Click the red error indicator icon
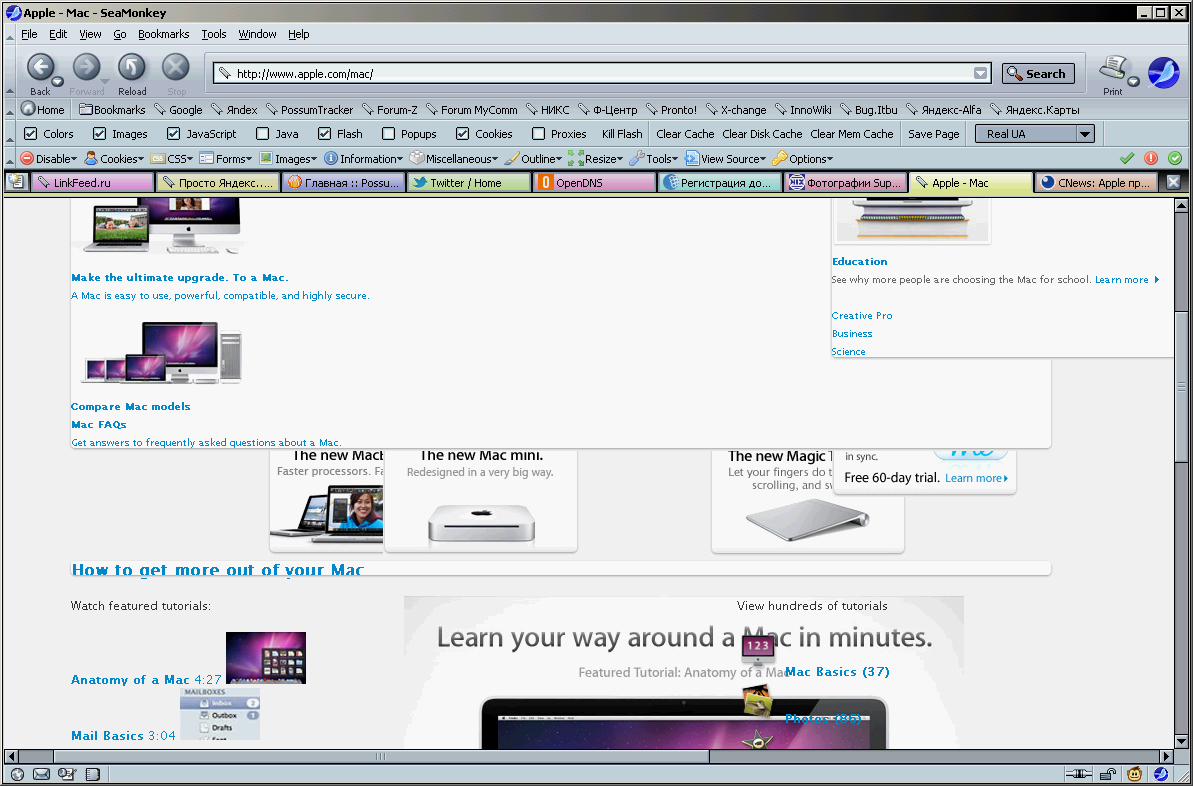Image resolution: width=1193 pixels, height=786 pixels. (x=1151, y=158)
